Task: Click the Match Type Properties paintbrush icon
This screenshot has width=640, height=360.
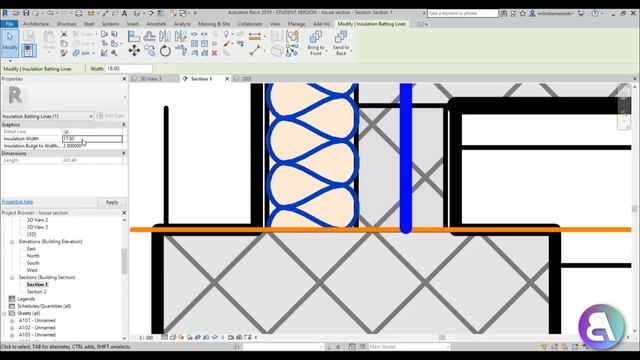Action: (64, 53)
